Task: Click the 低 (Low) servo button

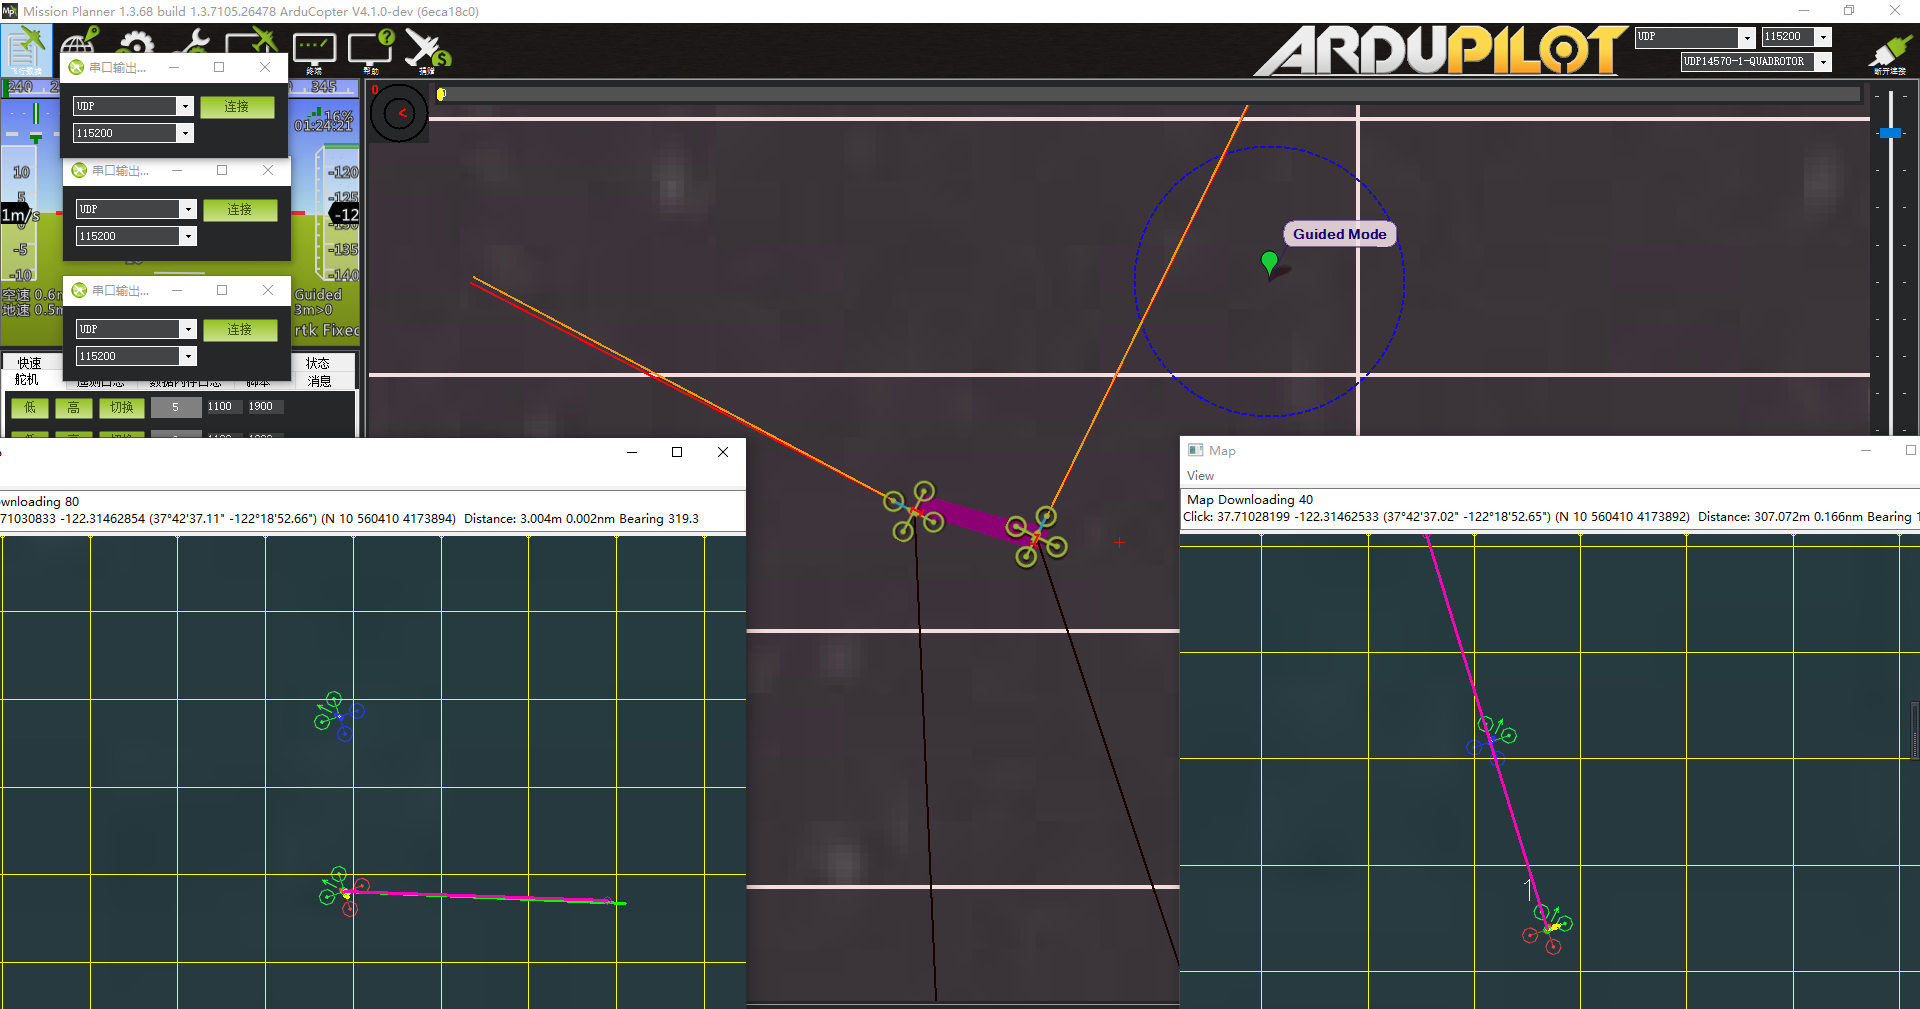Action: [x=30, y=407]
